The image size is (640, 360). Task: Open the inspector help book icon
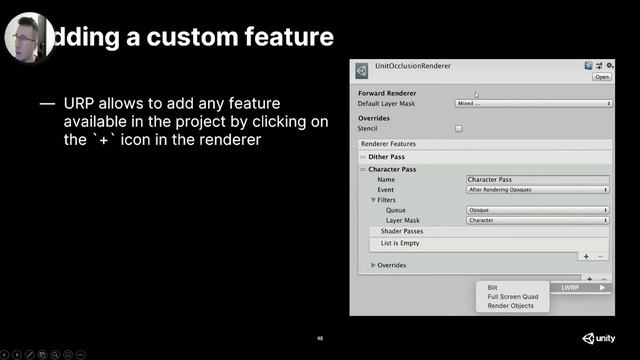588,65
